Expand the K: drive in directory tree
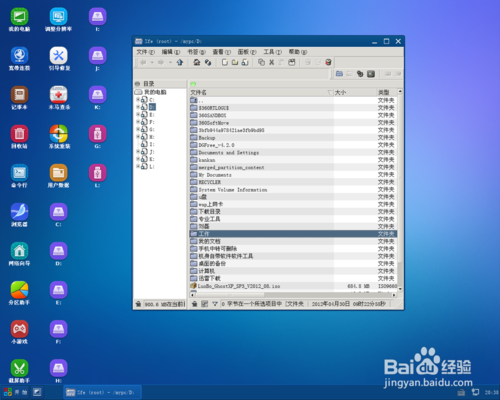The image size is (500, 400). [x=138, y=159]
